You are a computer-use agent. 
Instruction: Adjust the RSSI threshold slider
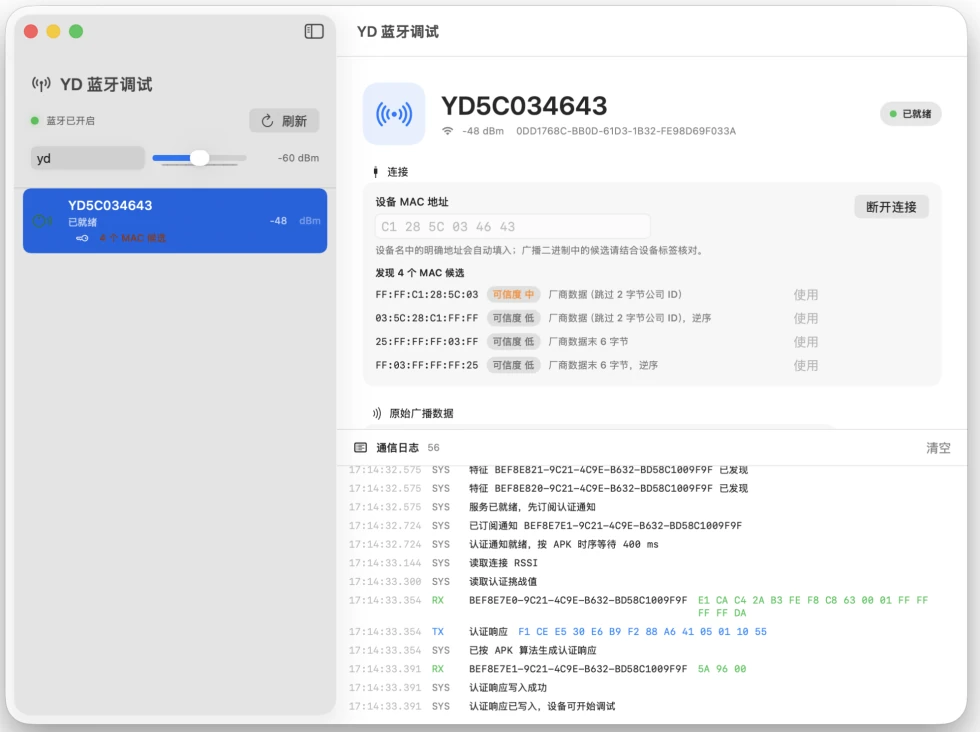(199, 158)
